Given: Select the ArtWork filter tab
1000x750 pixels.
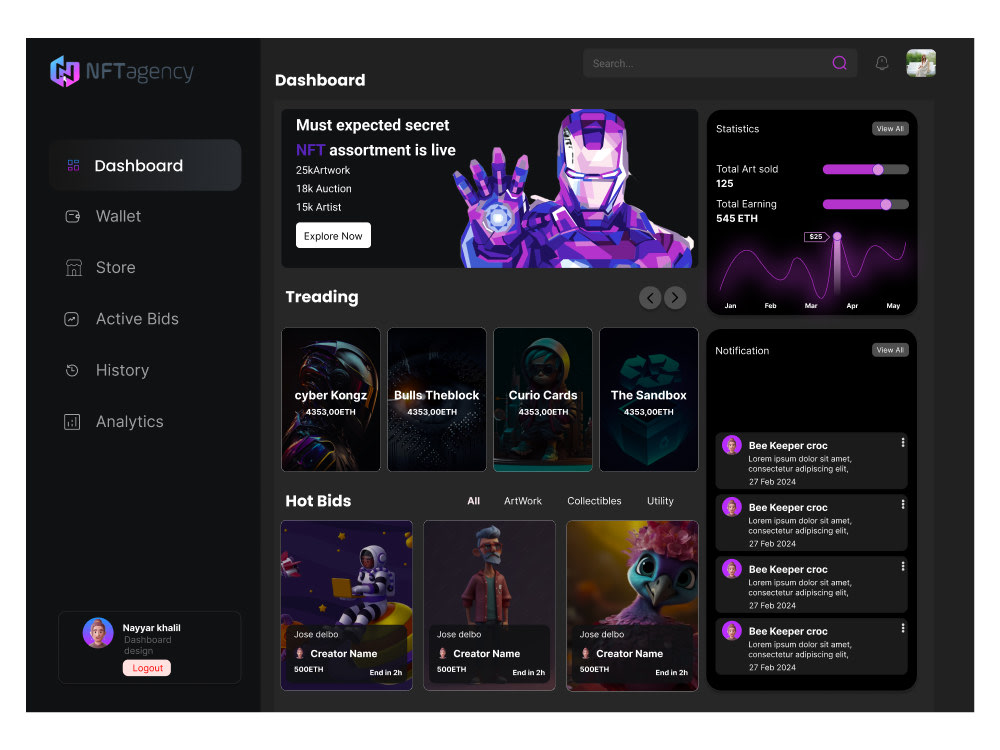Looking at the screenshot, I should click(523, 501).
